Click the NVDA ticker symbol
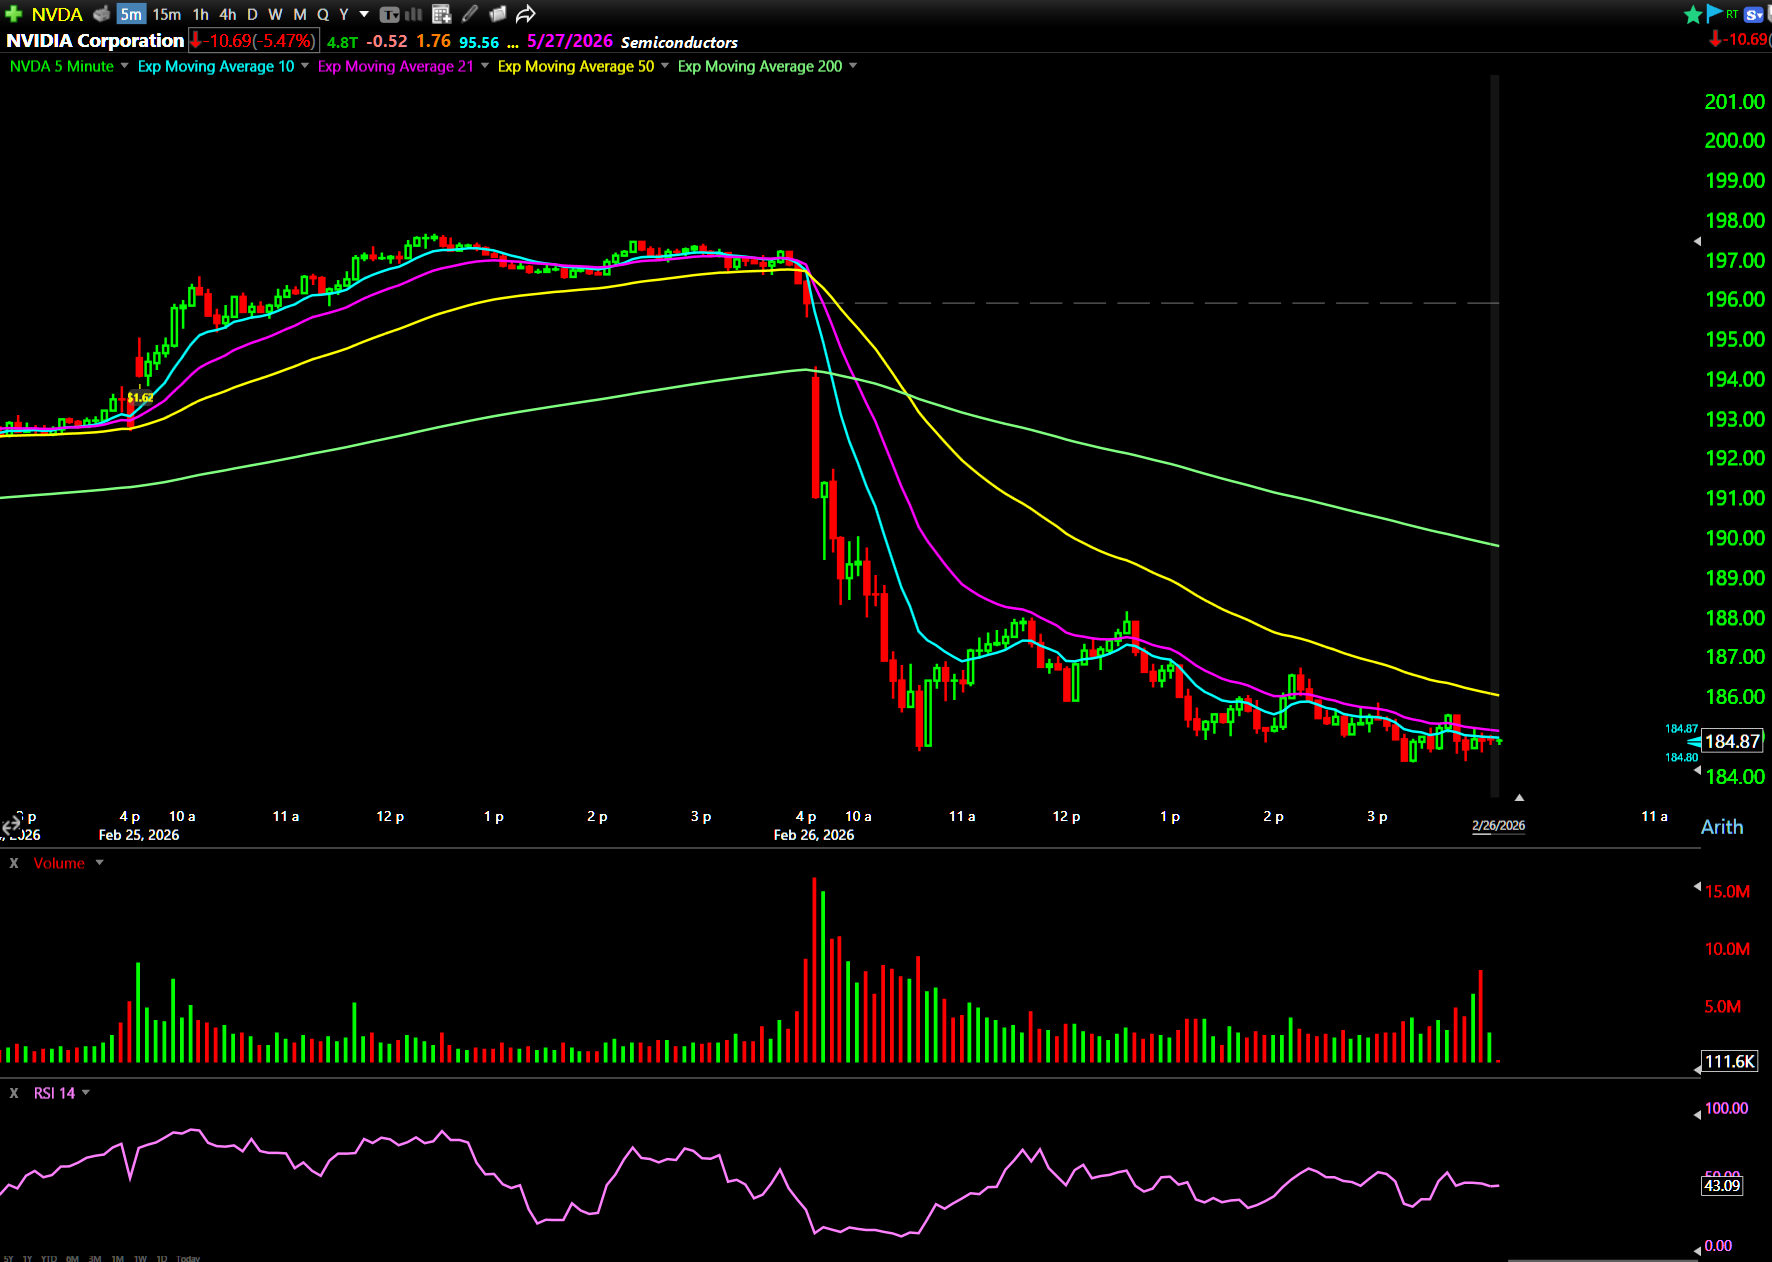Image resolution: width=1772 pixels, height=1262 pixels. coord(57,14)
